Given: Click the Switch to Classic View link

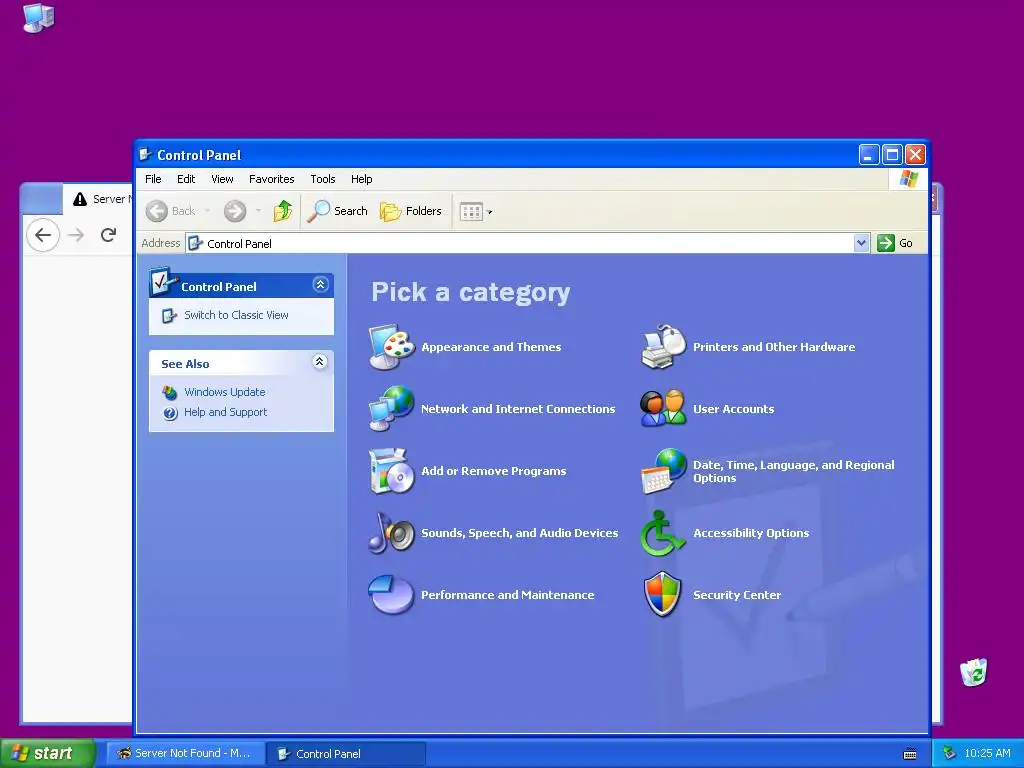Looking at the screenshot, I should (236, 315).
